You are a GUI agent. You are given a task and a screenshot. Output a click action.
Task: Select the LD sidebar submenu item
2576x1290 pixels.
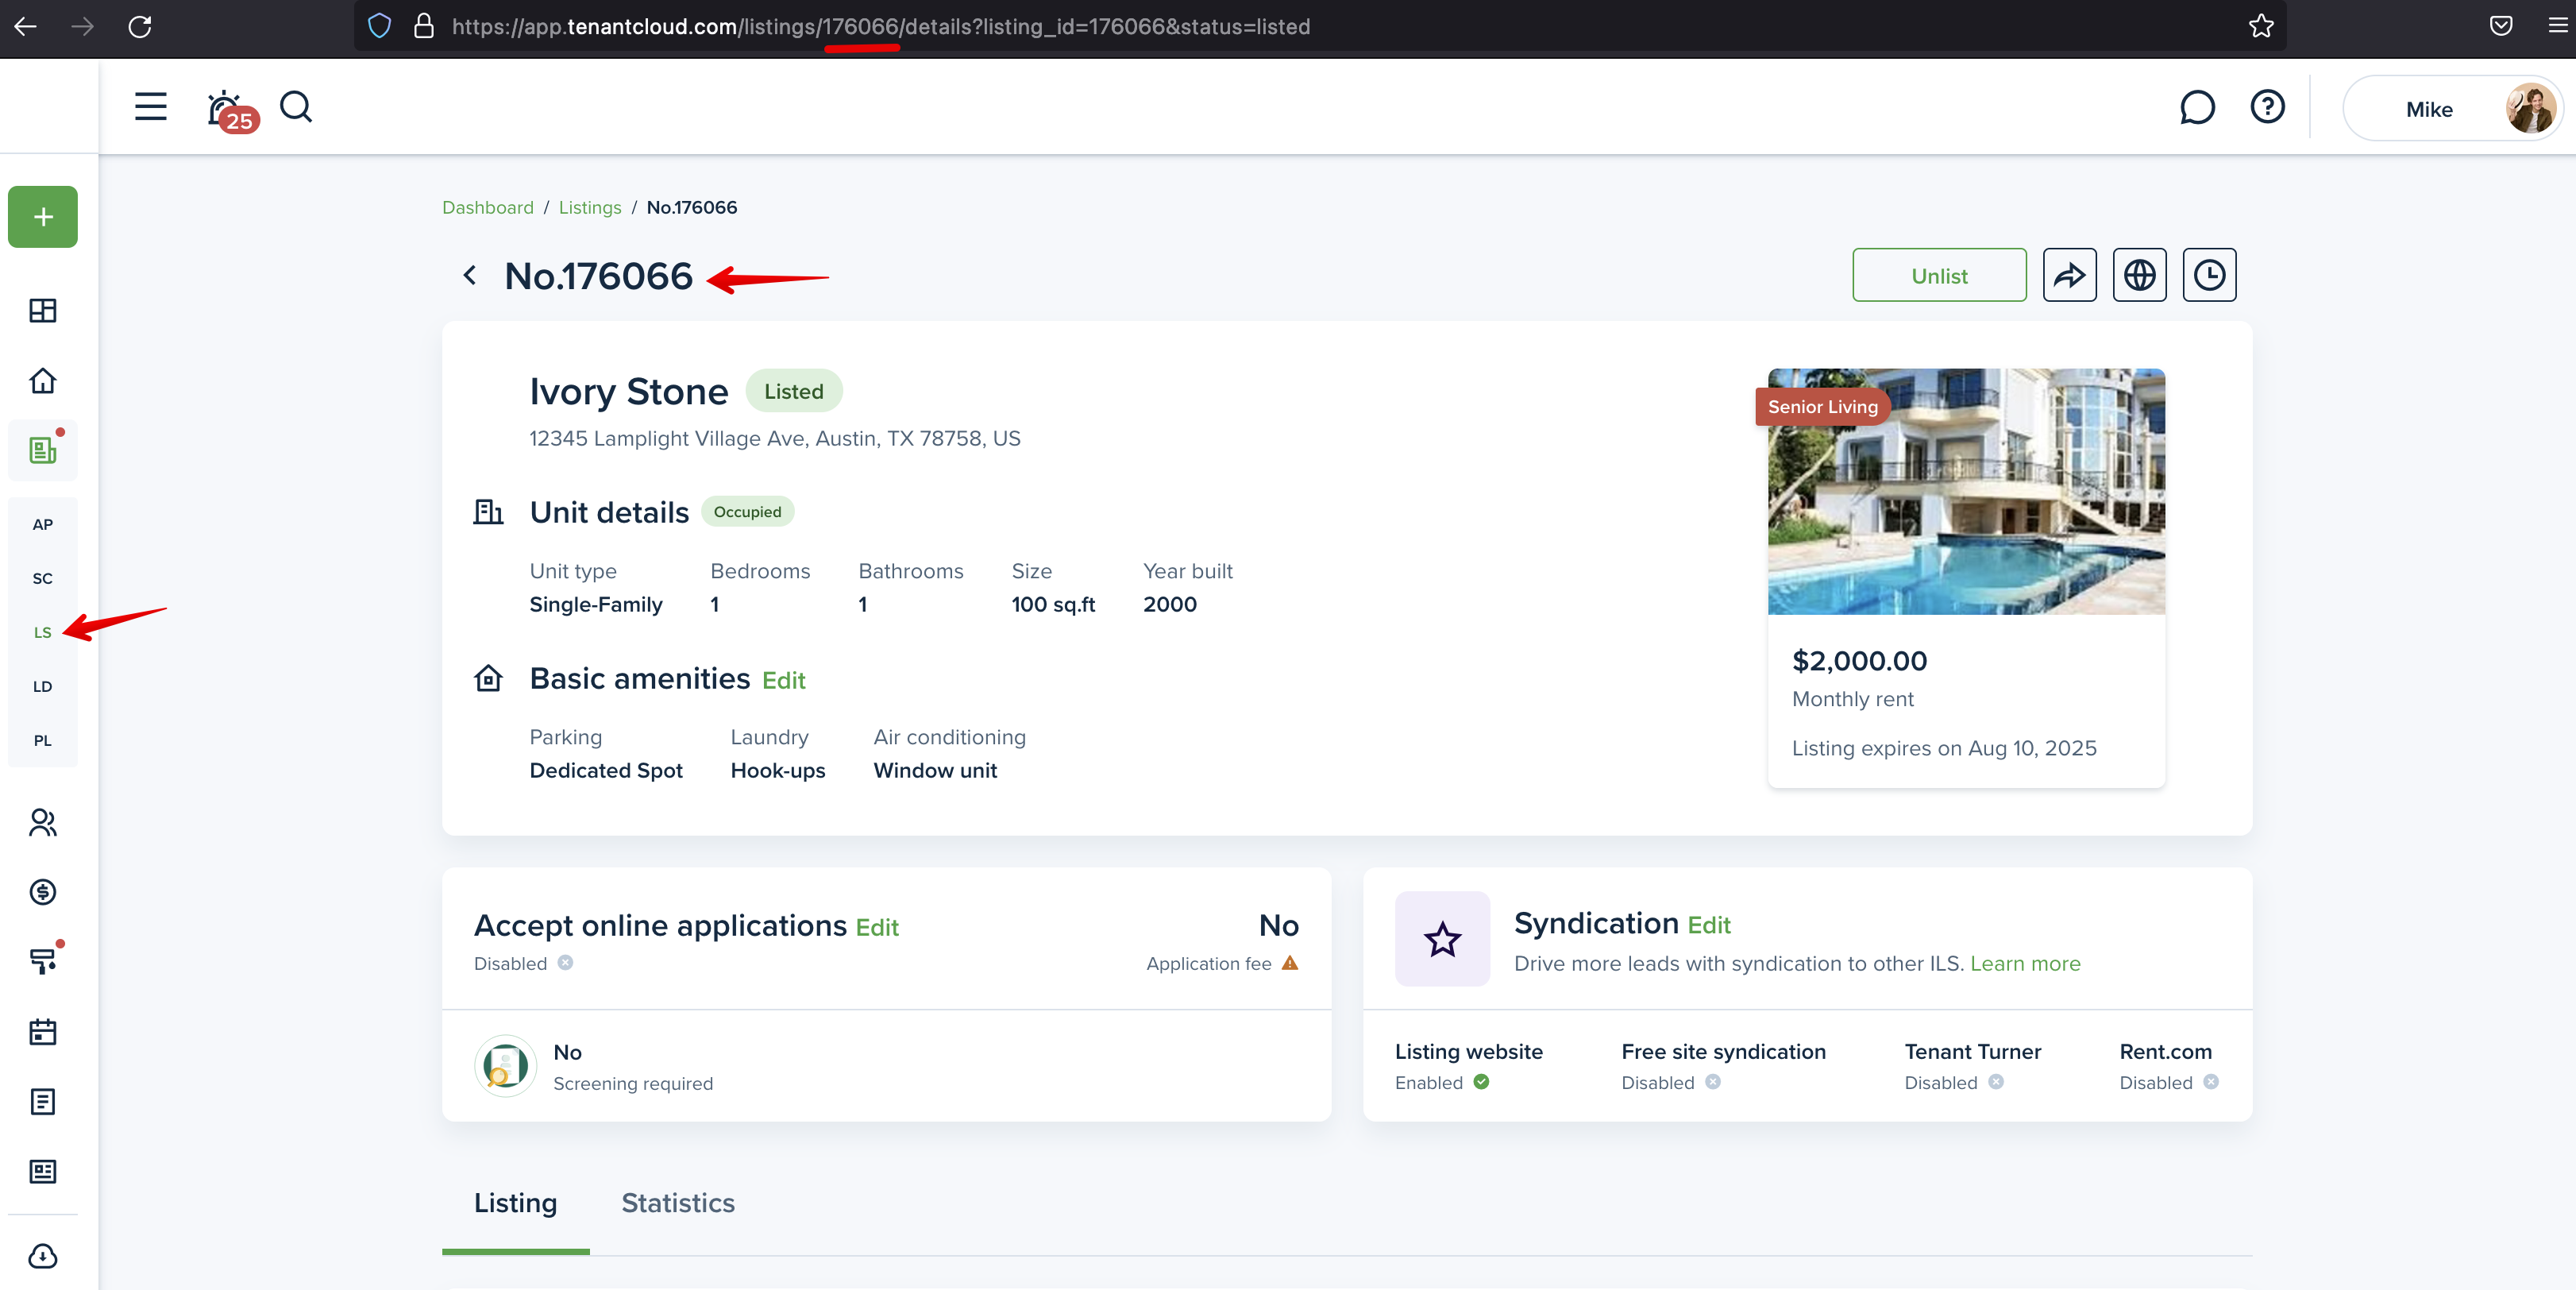coord(43,686)
